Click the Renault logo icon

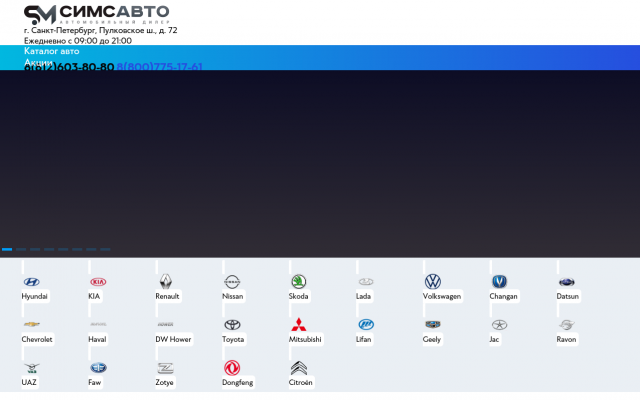(x=165, y=281)
